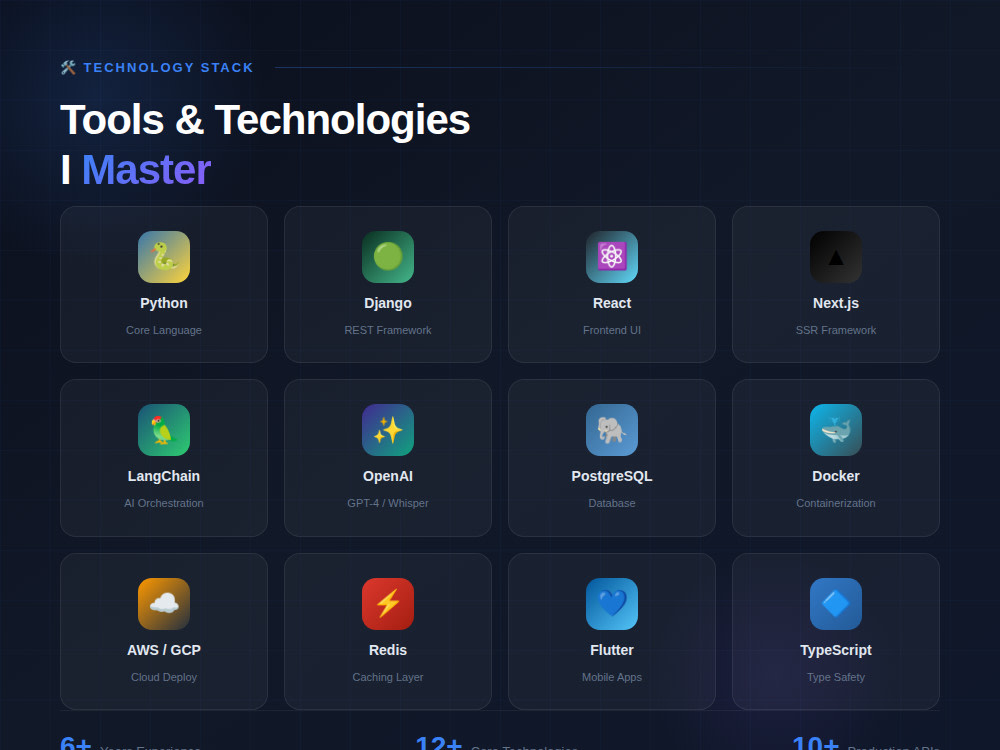Select the "Django" card title
Viewport: 1000px width, 750px height.
tap(388, 303)
